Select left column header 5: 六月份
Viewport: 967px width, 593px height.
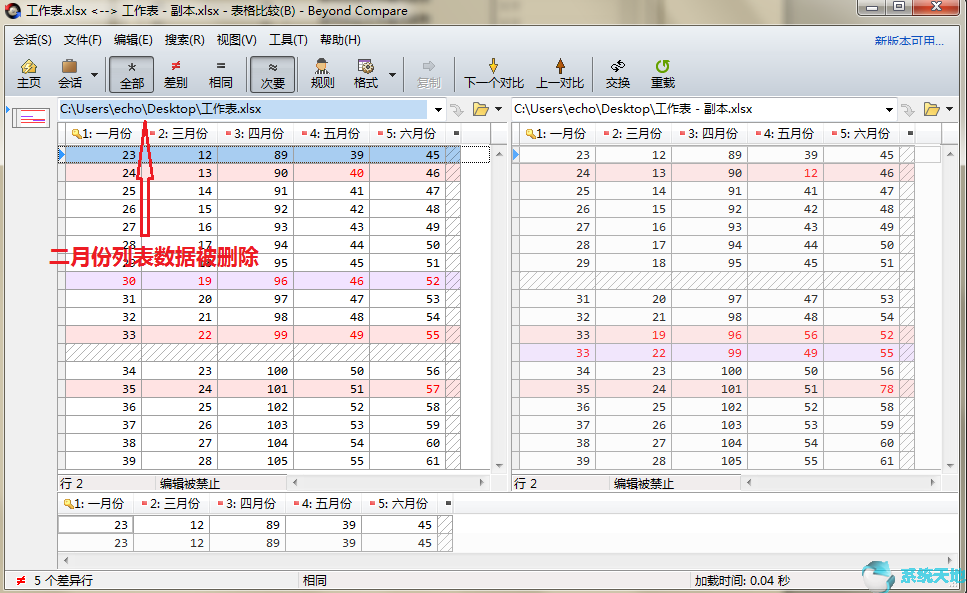407,133
